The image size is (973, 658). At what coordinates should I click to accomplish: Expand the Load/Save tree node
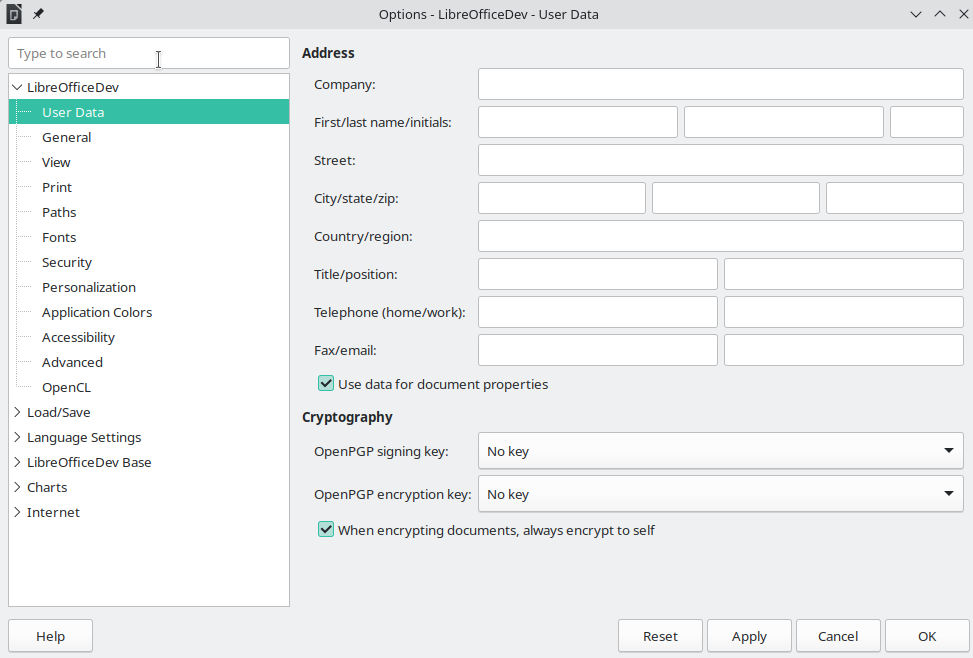(x=17, y=412)
